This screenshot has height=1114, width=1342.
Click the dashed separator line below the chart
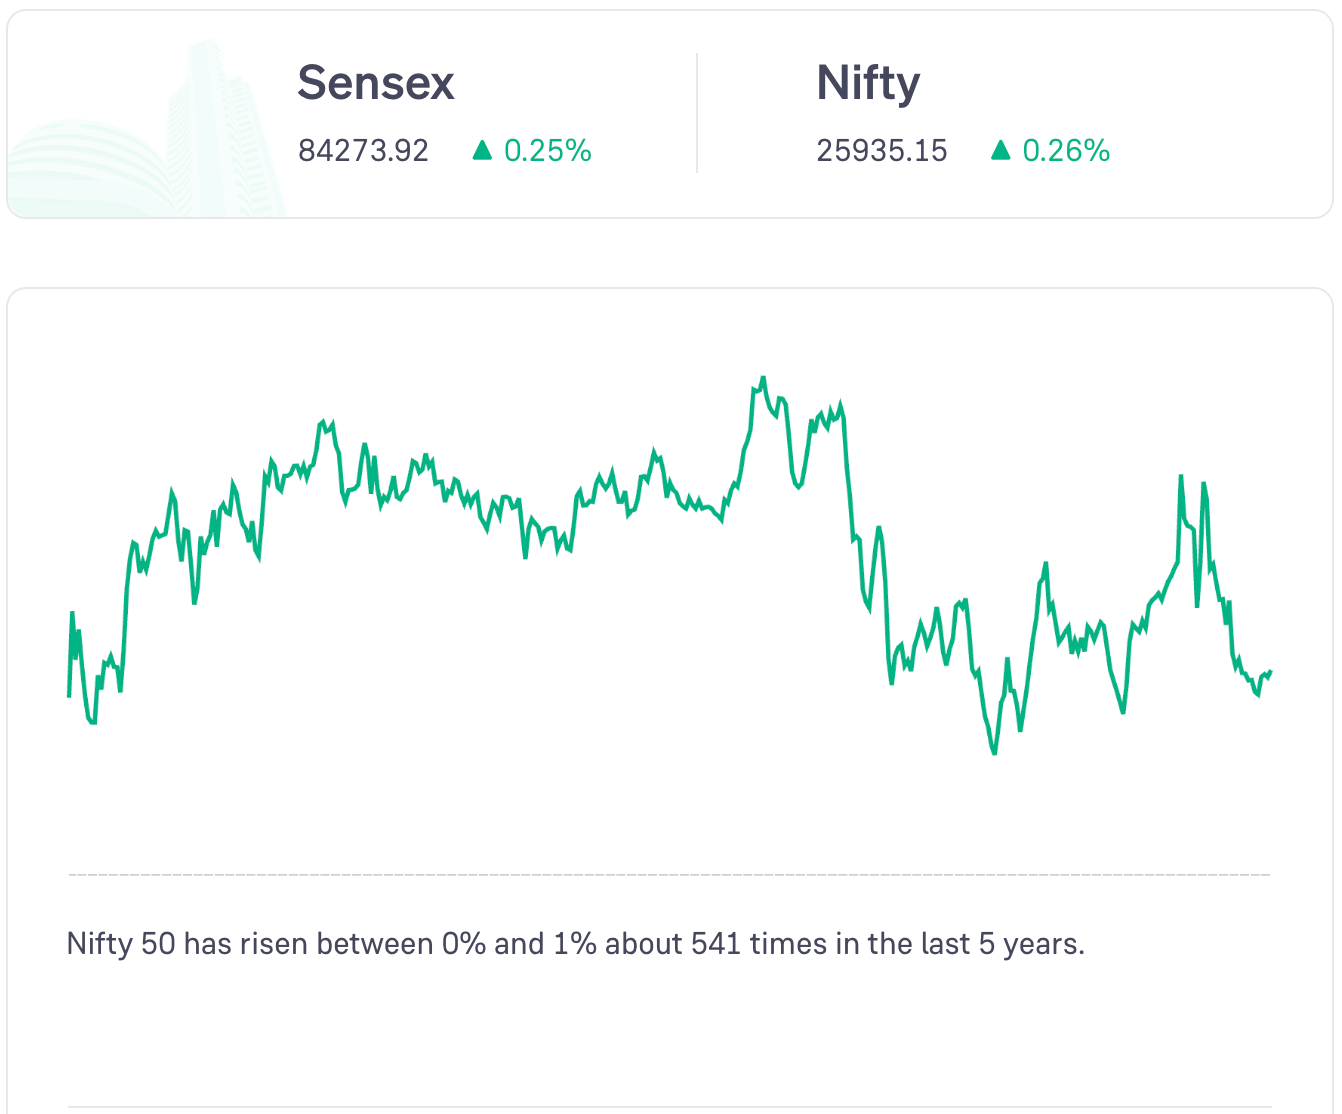670,875
